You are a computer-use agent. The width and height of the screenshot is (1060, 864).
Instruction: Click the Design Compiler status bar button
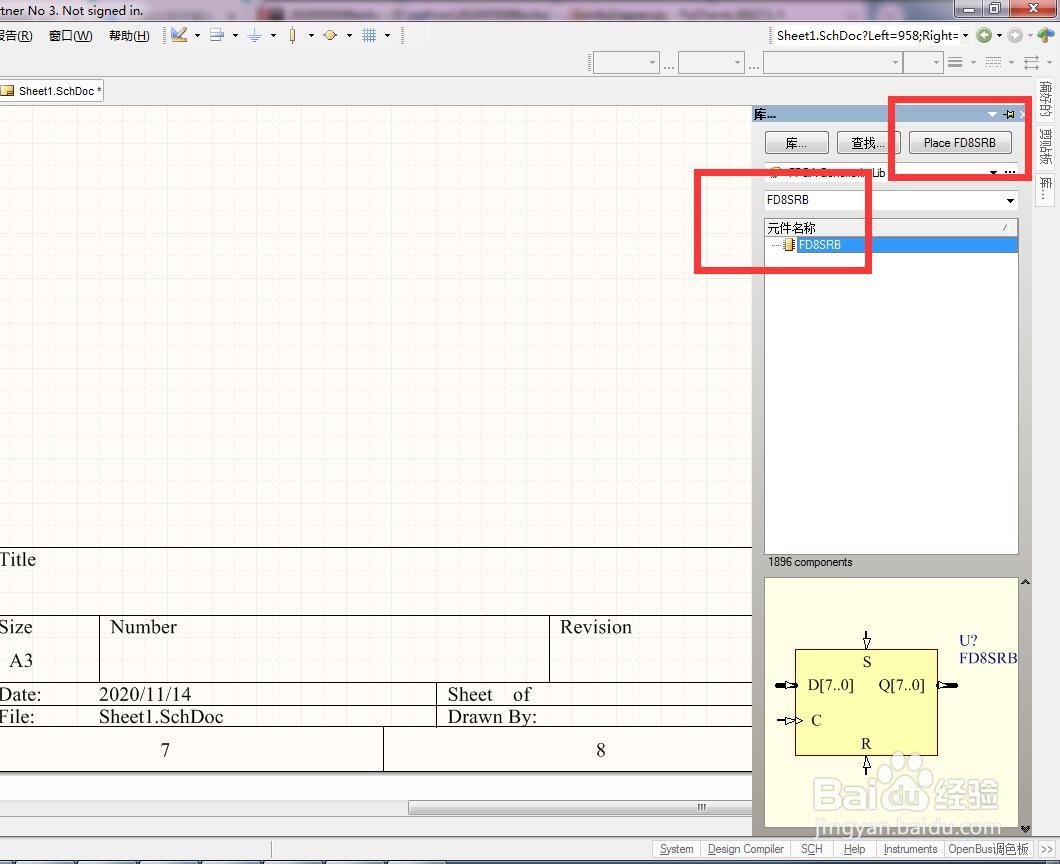746,849
